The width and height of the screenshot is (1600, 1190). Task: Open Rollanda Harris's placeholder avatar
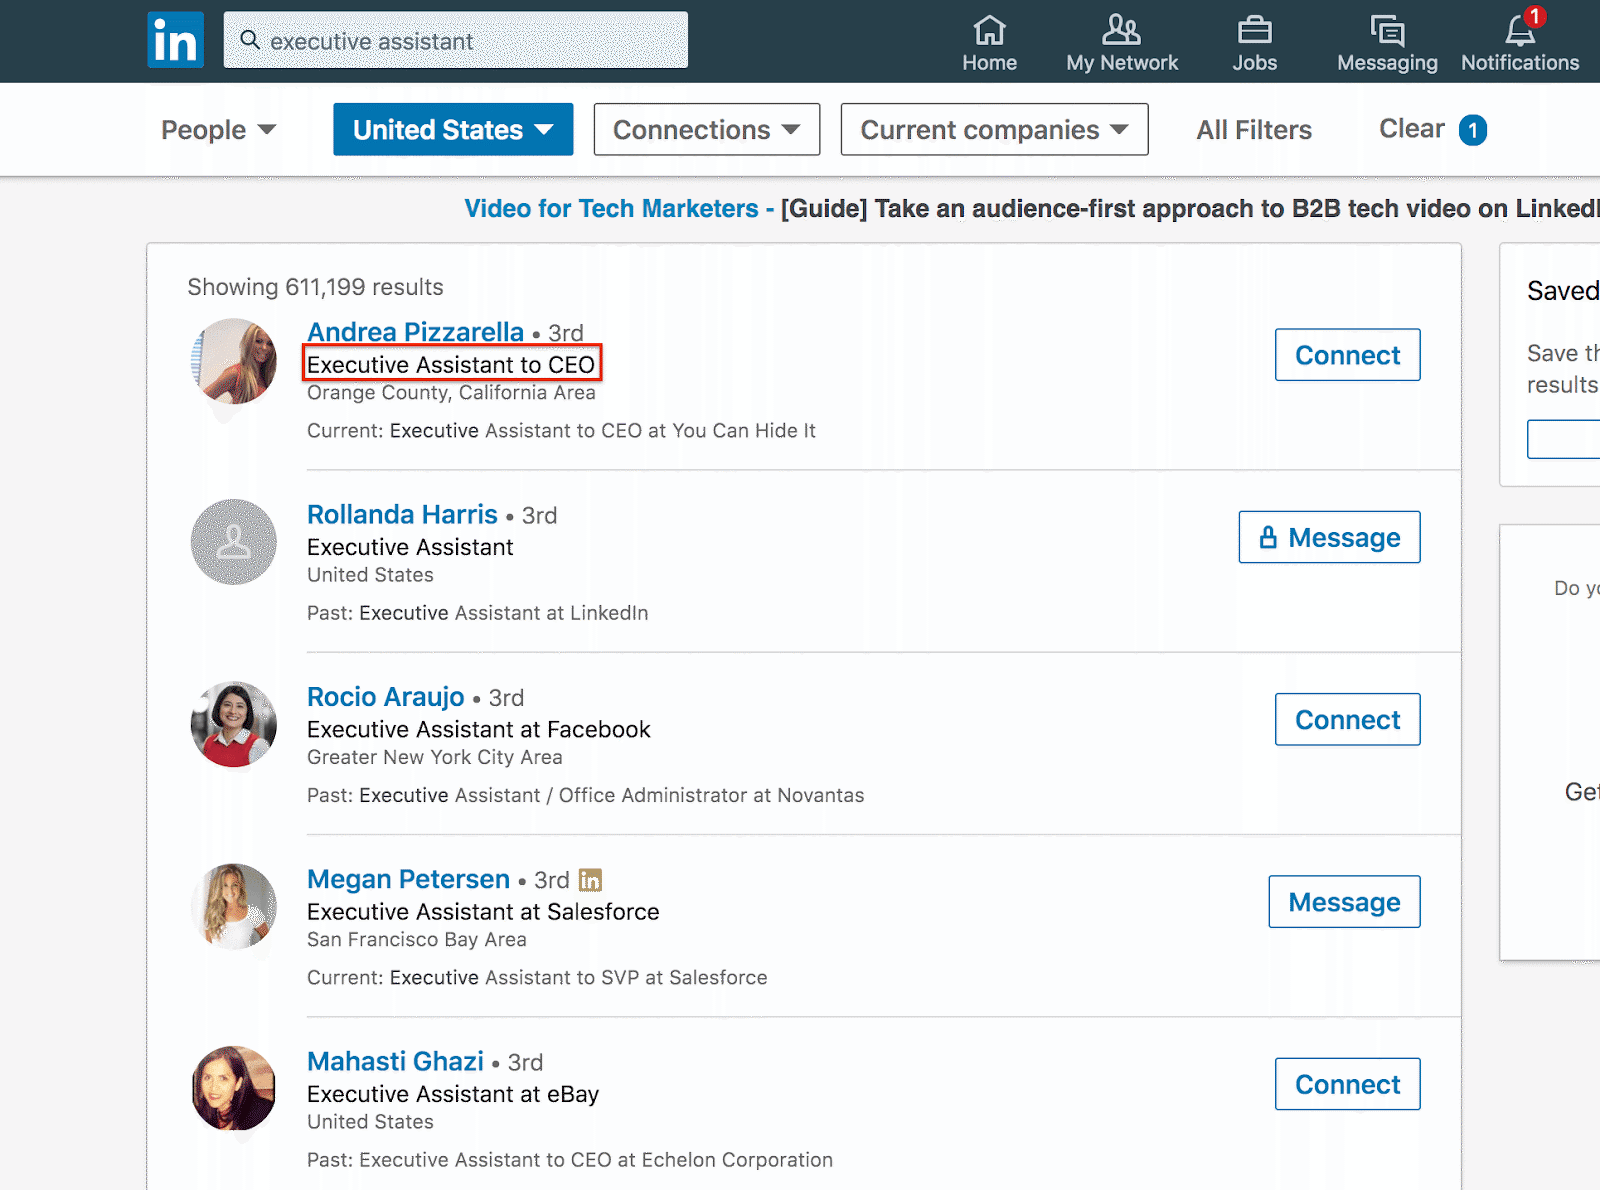point(234,542)
